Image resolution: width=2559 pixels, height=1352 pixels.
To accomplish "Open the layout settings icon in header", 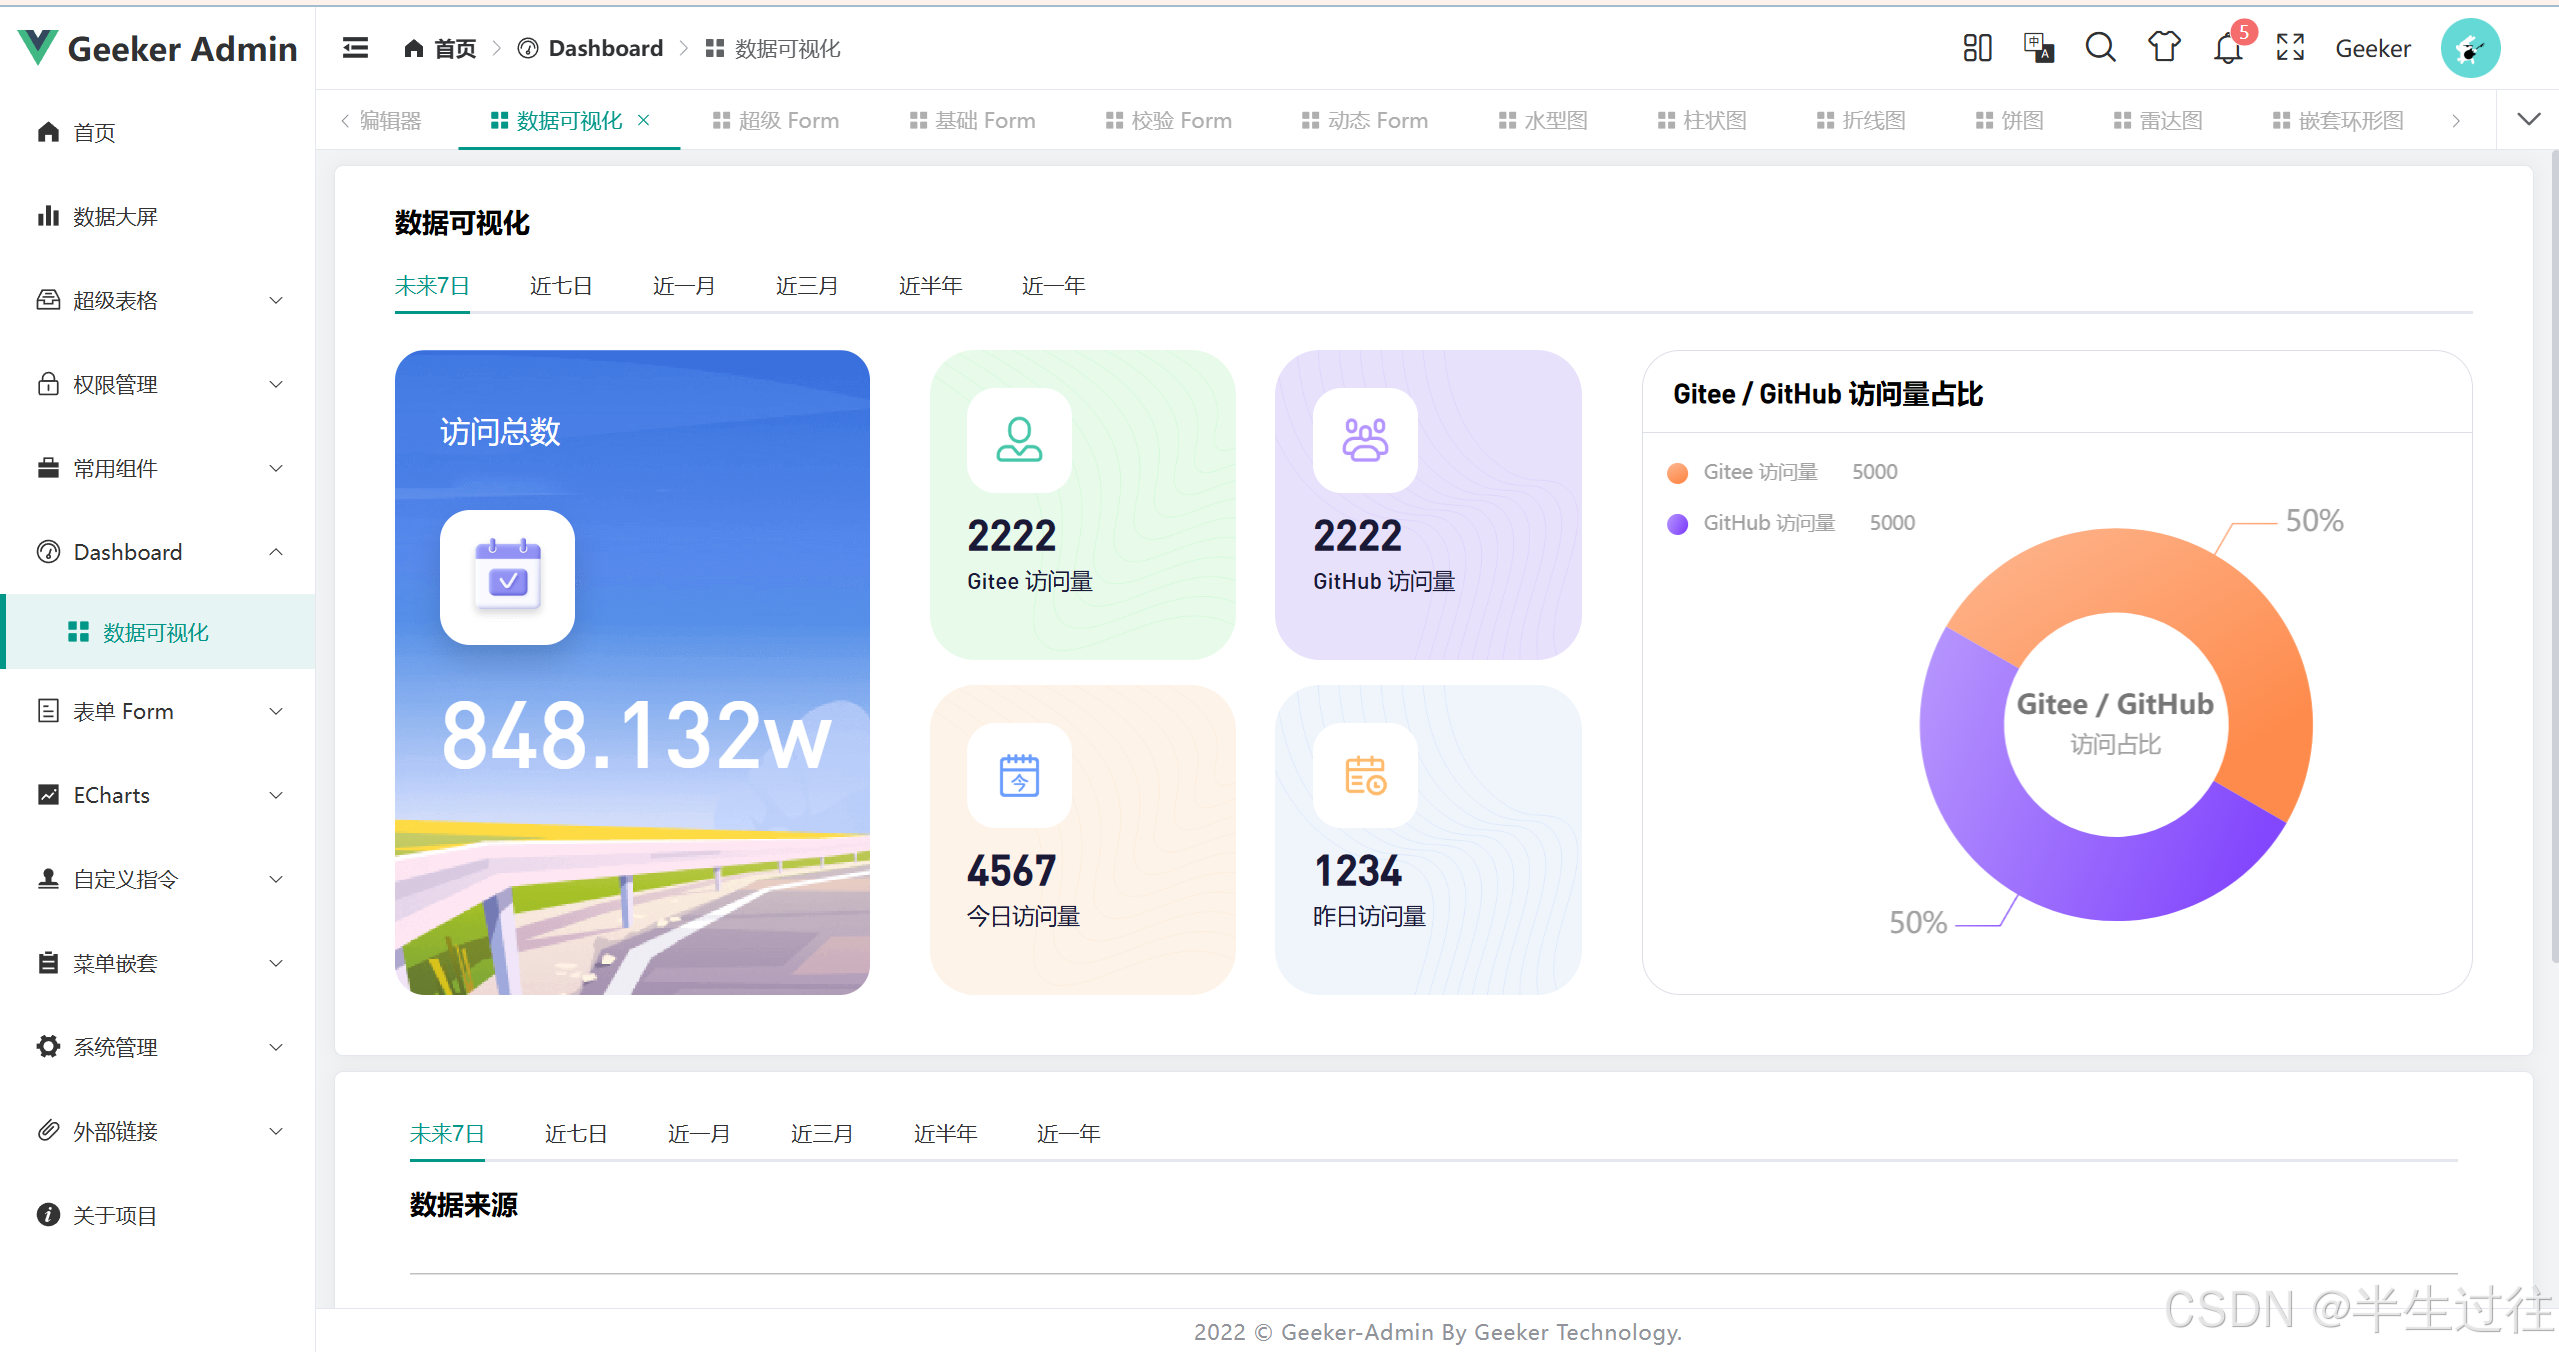I will (x=1976, y=48).
